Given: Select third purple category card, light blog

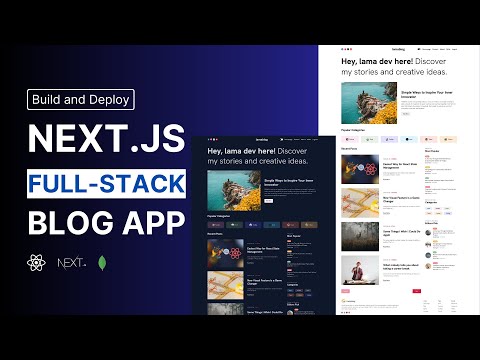Looking at the screenshot, I should 389,139.
